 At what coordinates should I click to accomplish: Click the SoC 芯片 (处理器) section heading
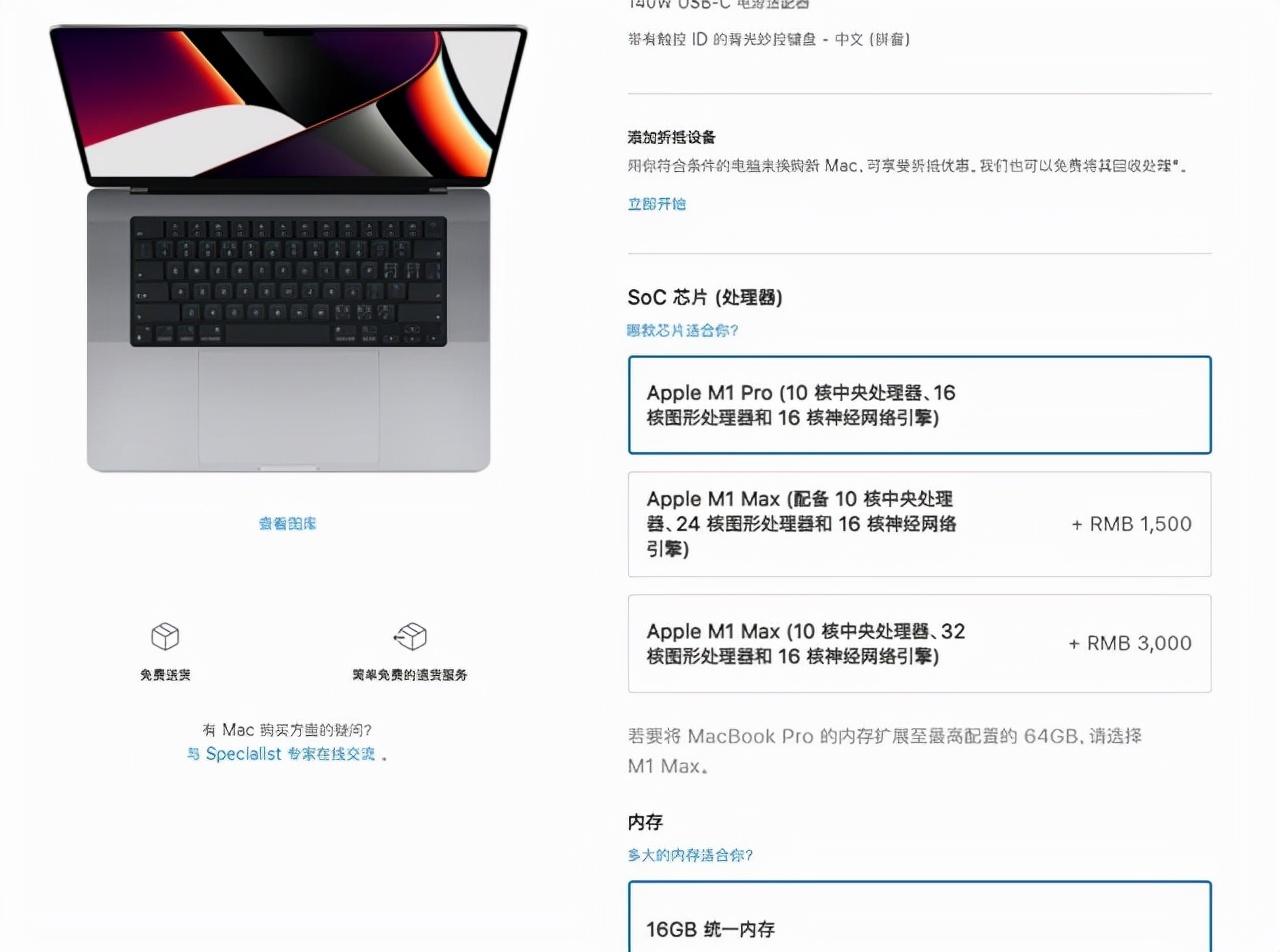[x=705, y=298]
